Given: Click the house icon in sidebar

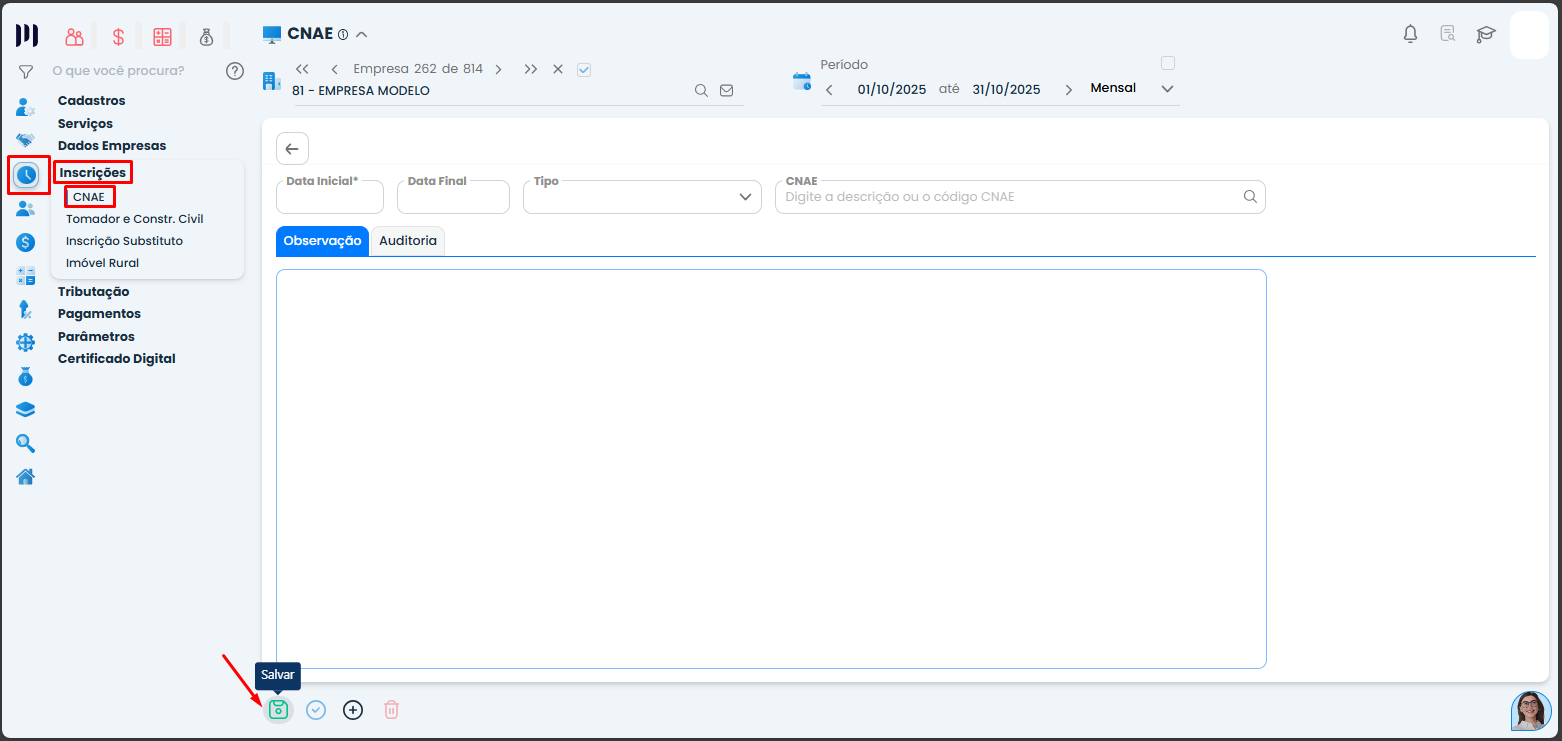Looking at the screenshot, I should (26, 476).
